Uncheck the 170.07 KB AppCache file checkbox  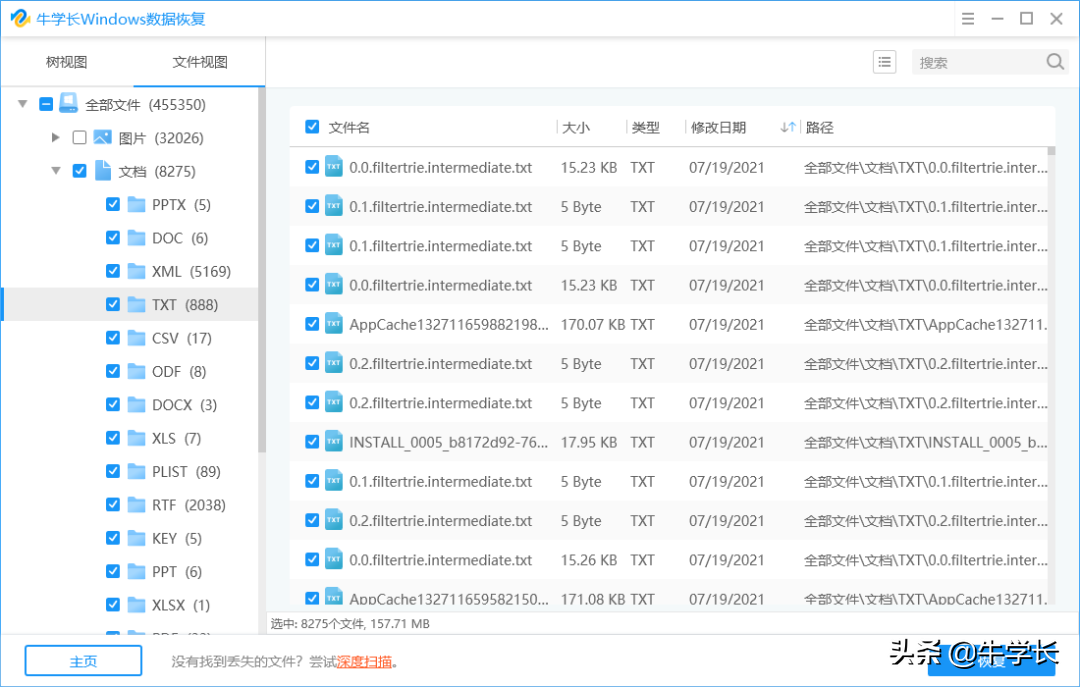click(312, 324)
